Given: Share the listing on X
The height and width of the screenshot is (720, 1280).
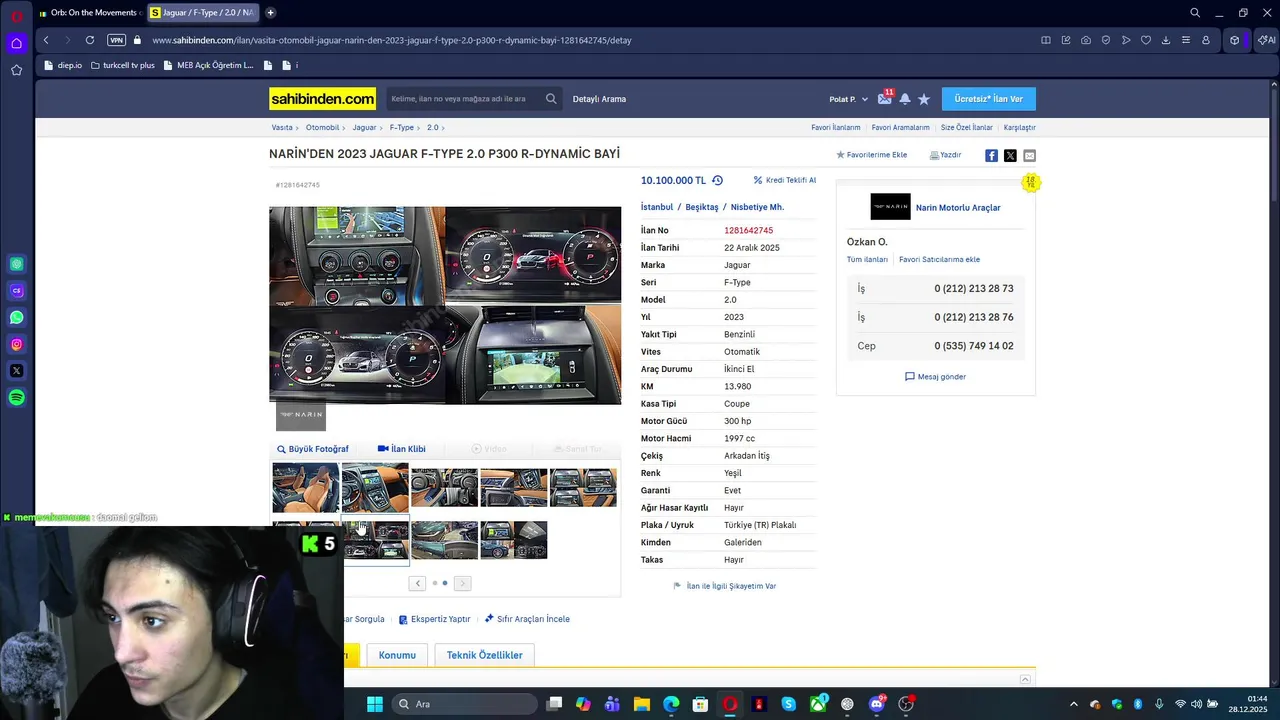Looking at the screenshot, I should click(x=1010, y=155).
